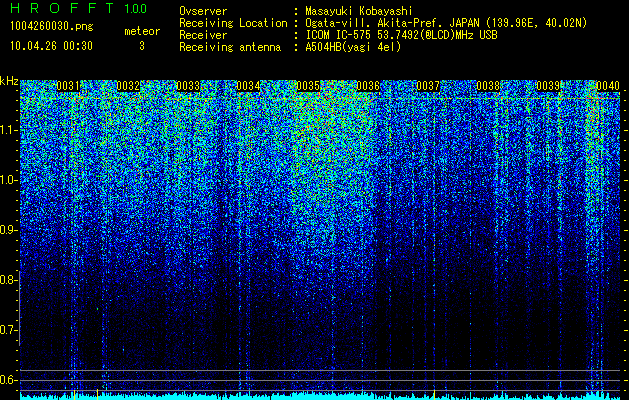Click the 0038 time marker
Viewport: 629px width, 400px height.
488,86
